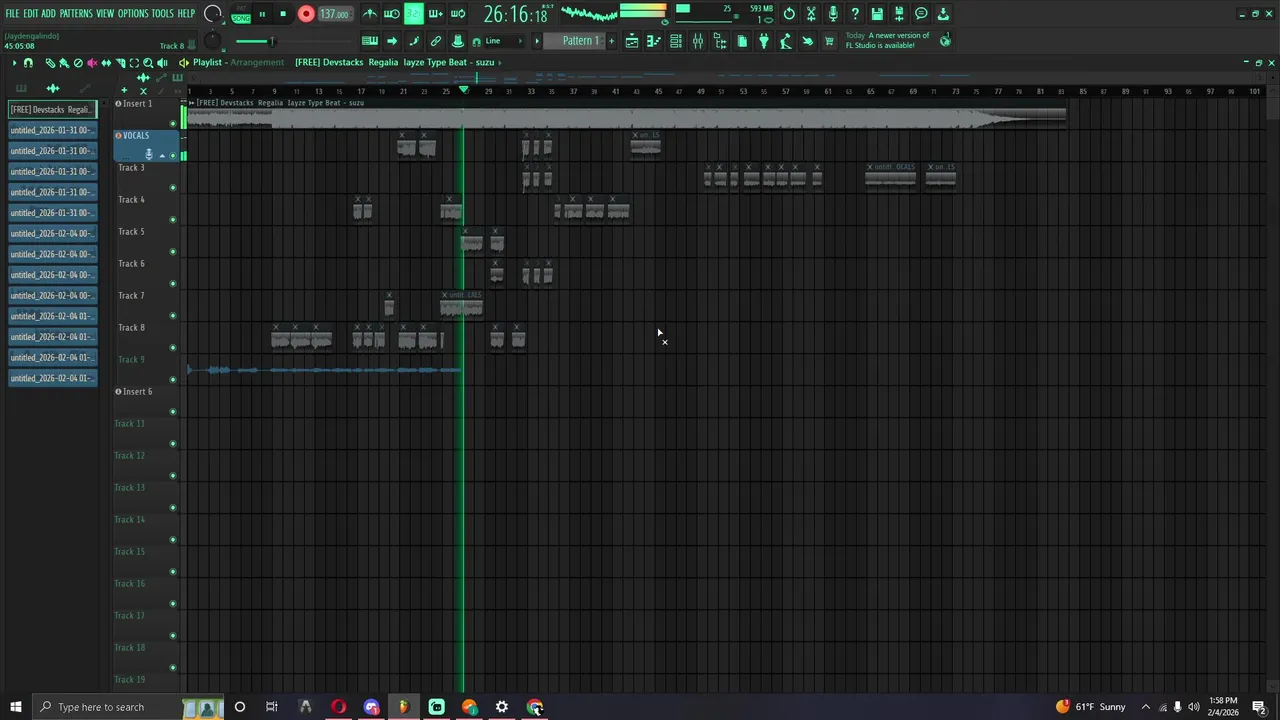
Task: Open the help question mark icon
Action: 855,14
